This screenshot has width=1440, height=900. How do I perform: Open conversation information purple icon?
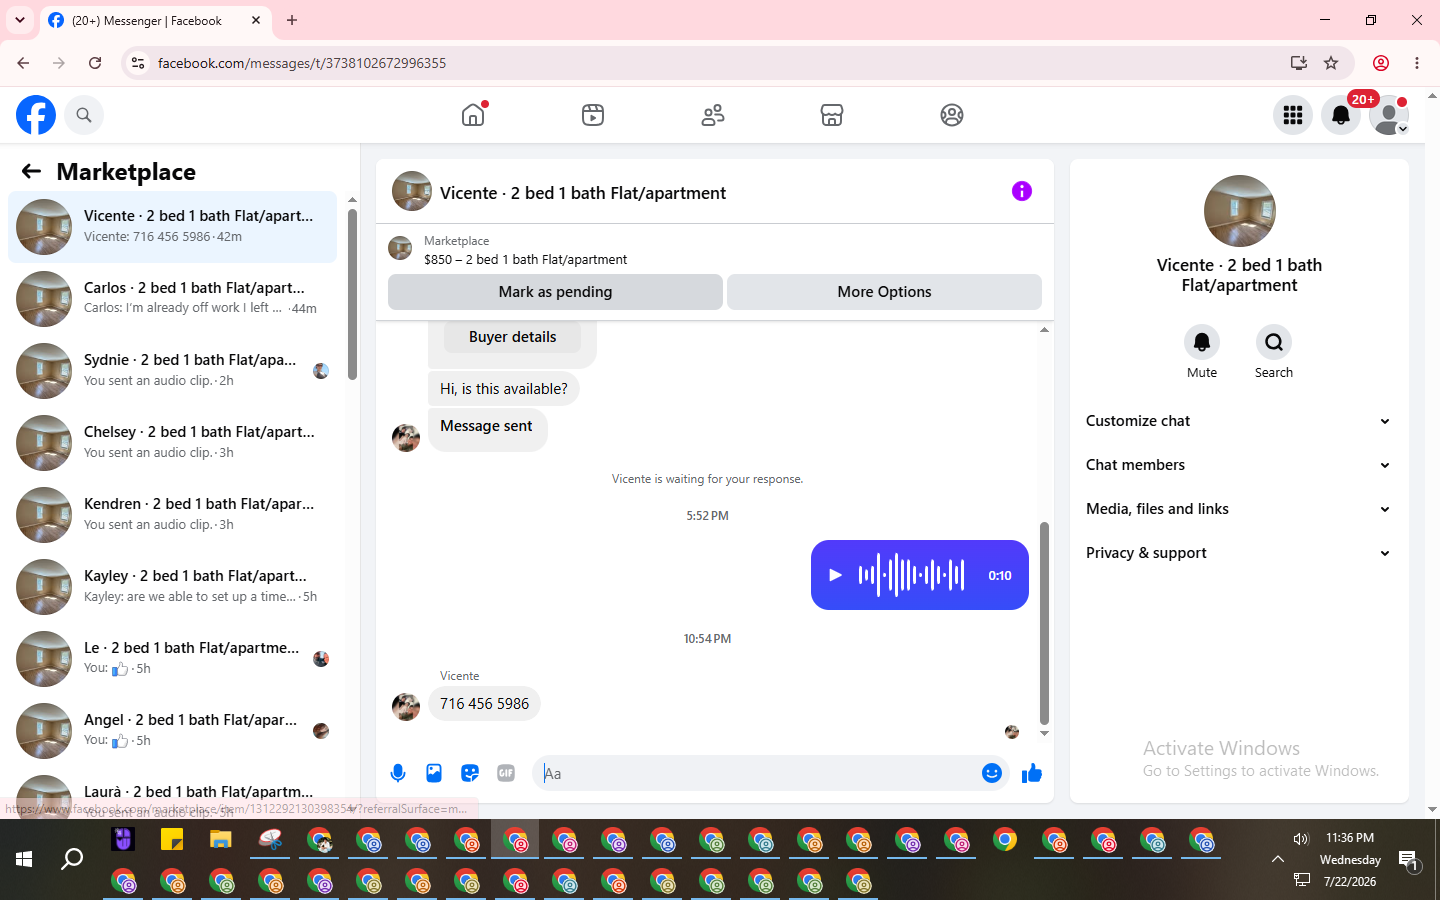[x=1021, y=191]
